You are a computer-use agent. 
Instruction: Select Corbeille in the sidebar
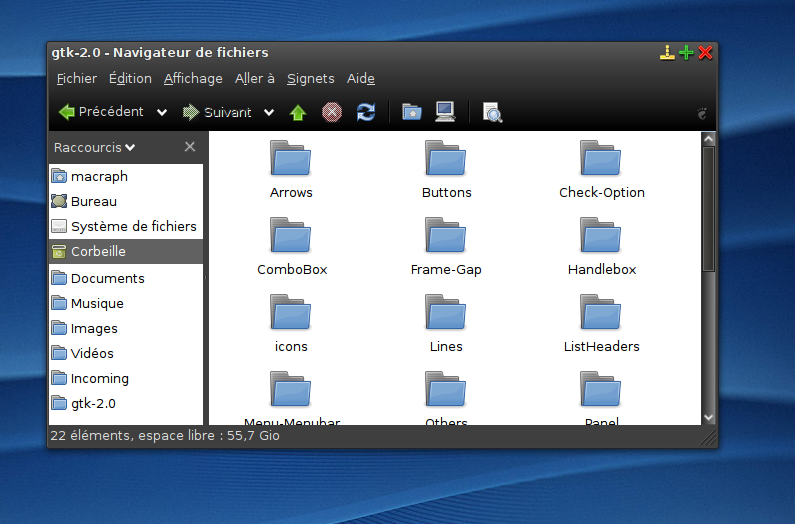[126, 251]
